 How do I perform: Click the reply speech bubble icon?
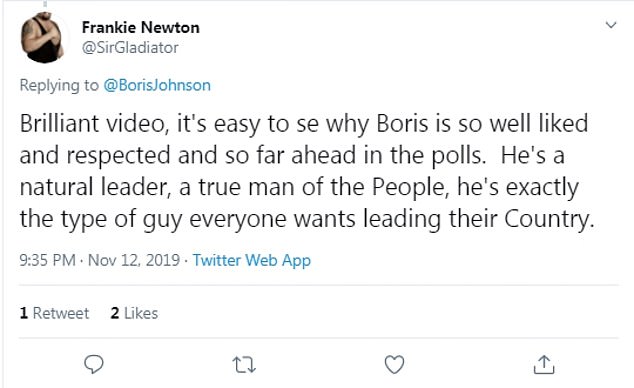[x=94, y=364]
